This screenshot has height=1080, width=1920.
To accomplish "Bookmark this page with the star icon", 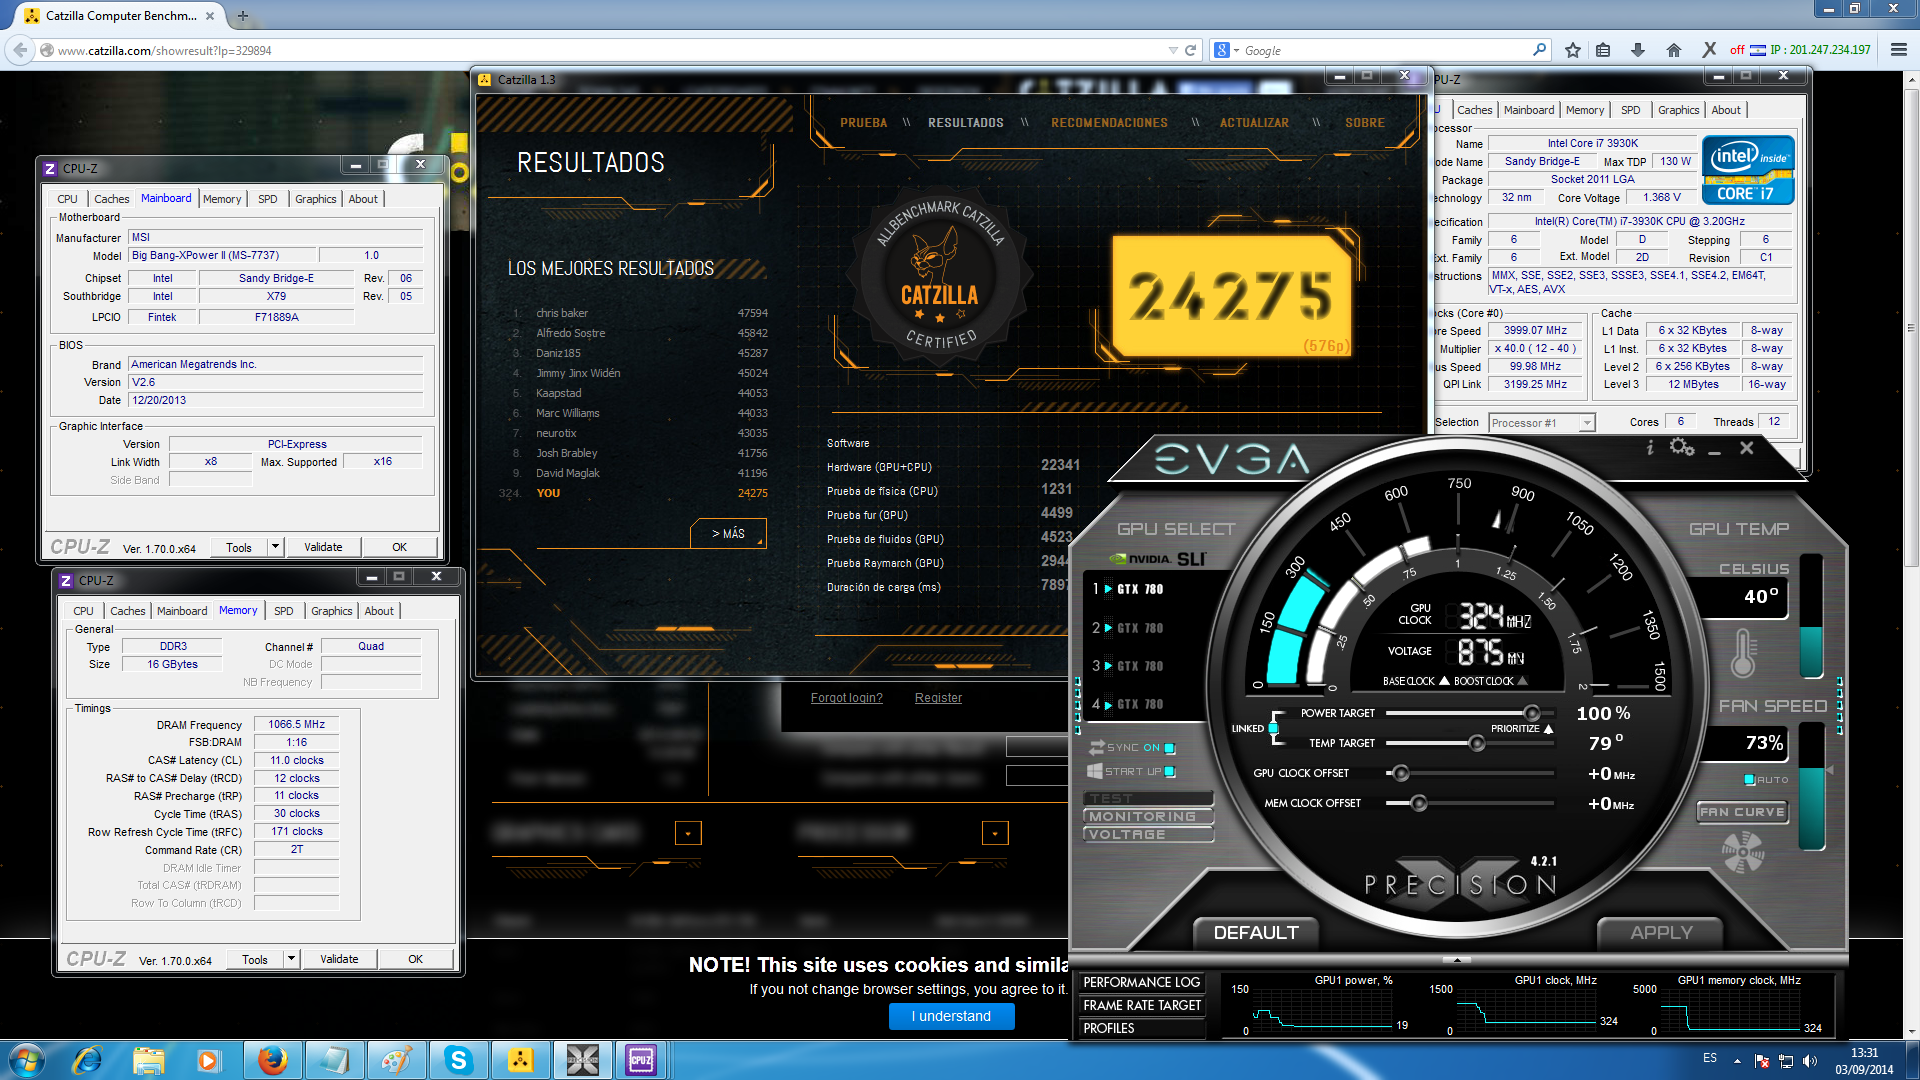I will click(x=1573, y=50).
